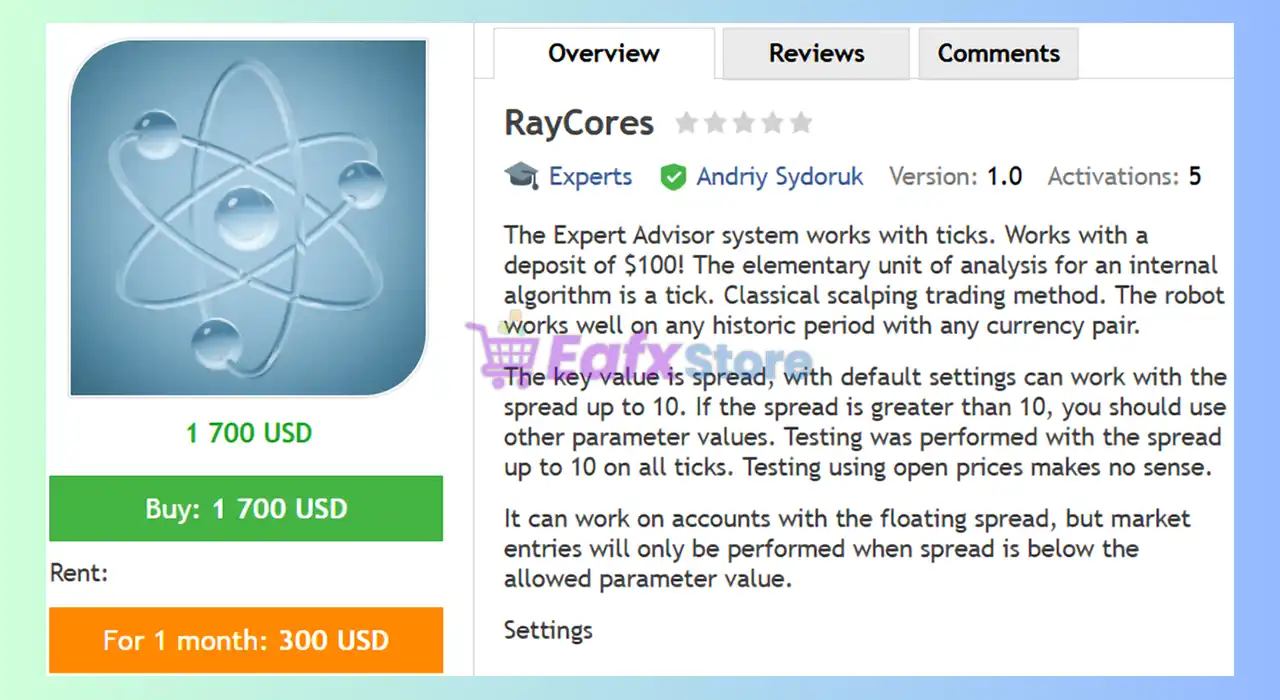Click the green 1 700 USD price text

tap(249, 433)
